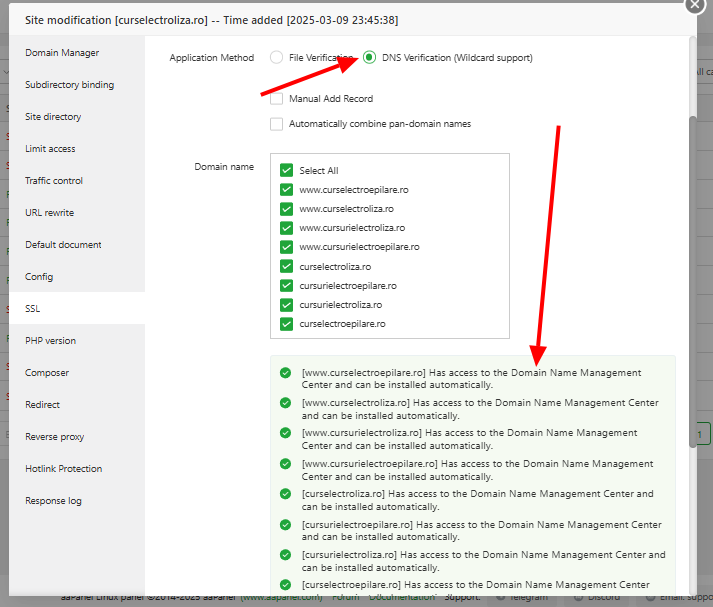Uncheck cursurielectroepilare.ro domain checkbox
The height and width of the screenshot is (607, 713).
click(x=287, y=286)
